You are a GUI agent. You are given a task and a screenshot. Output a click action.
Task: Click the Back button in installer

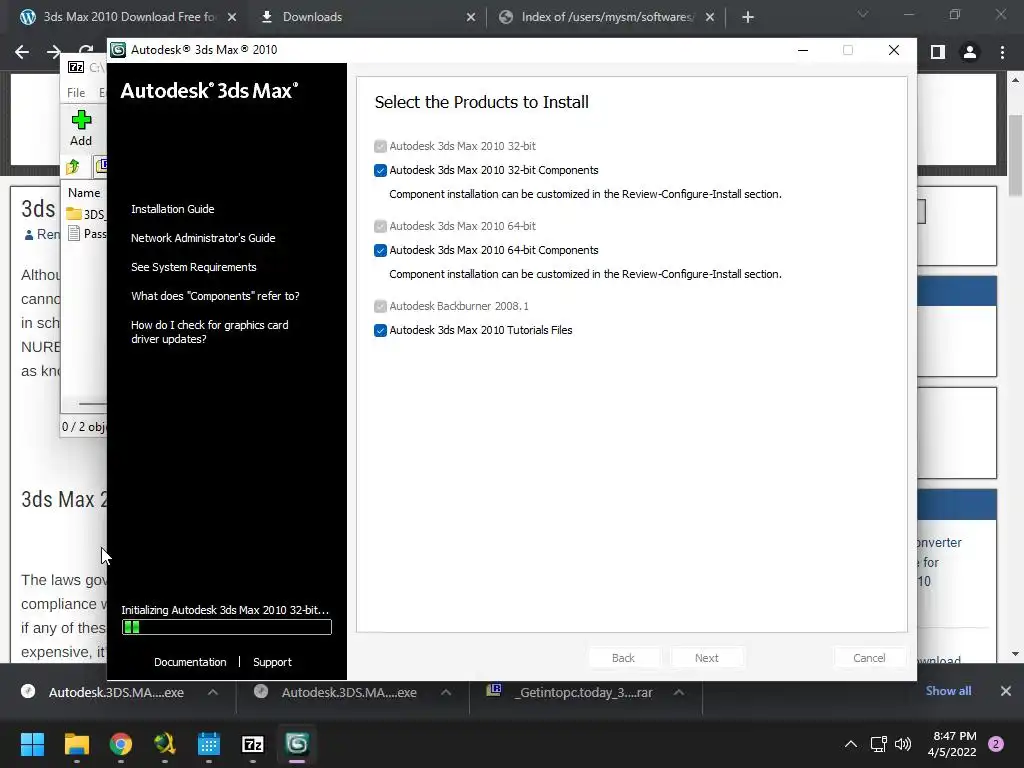click(623, 658)
